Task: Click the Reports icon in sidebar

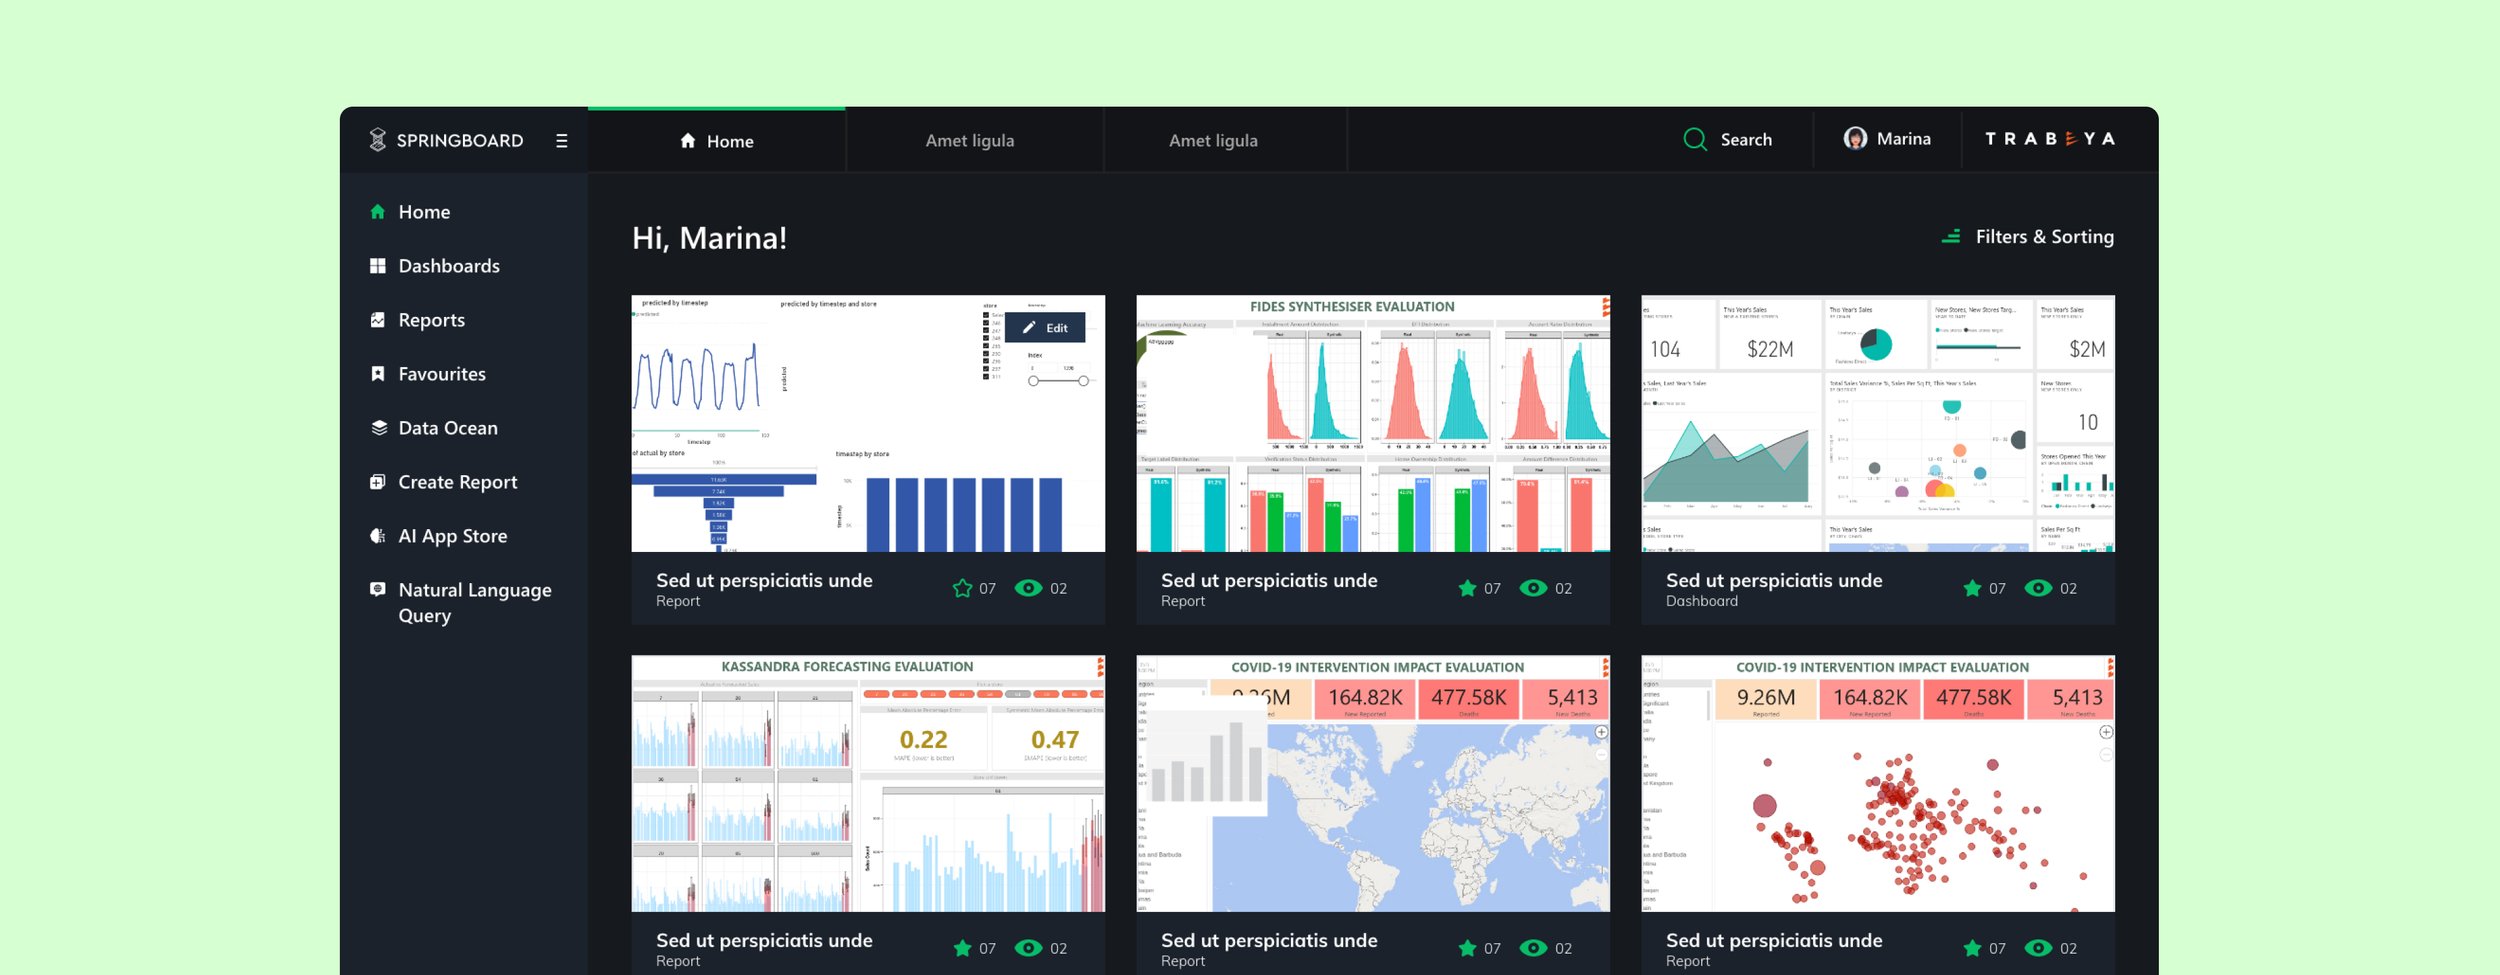Action: 378,320
